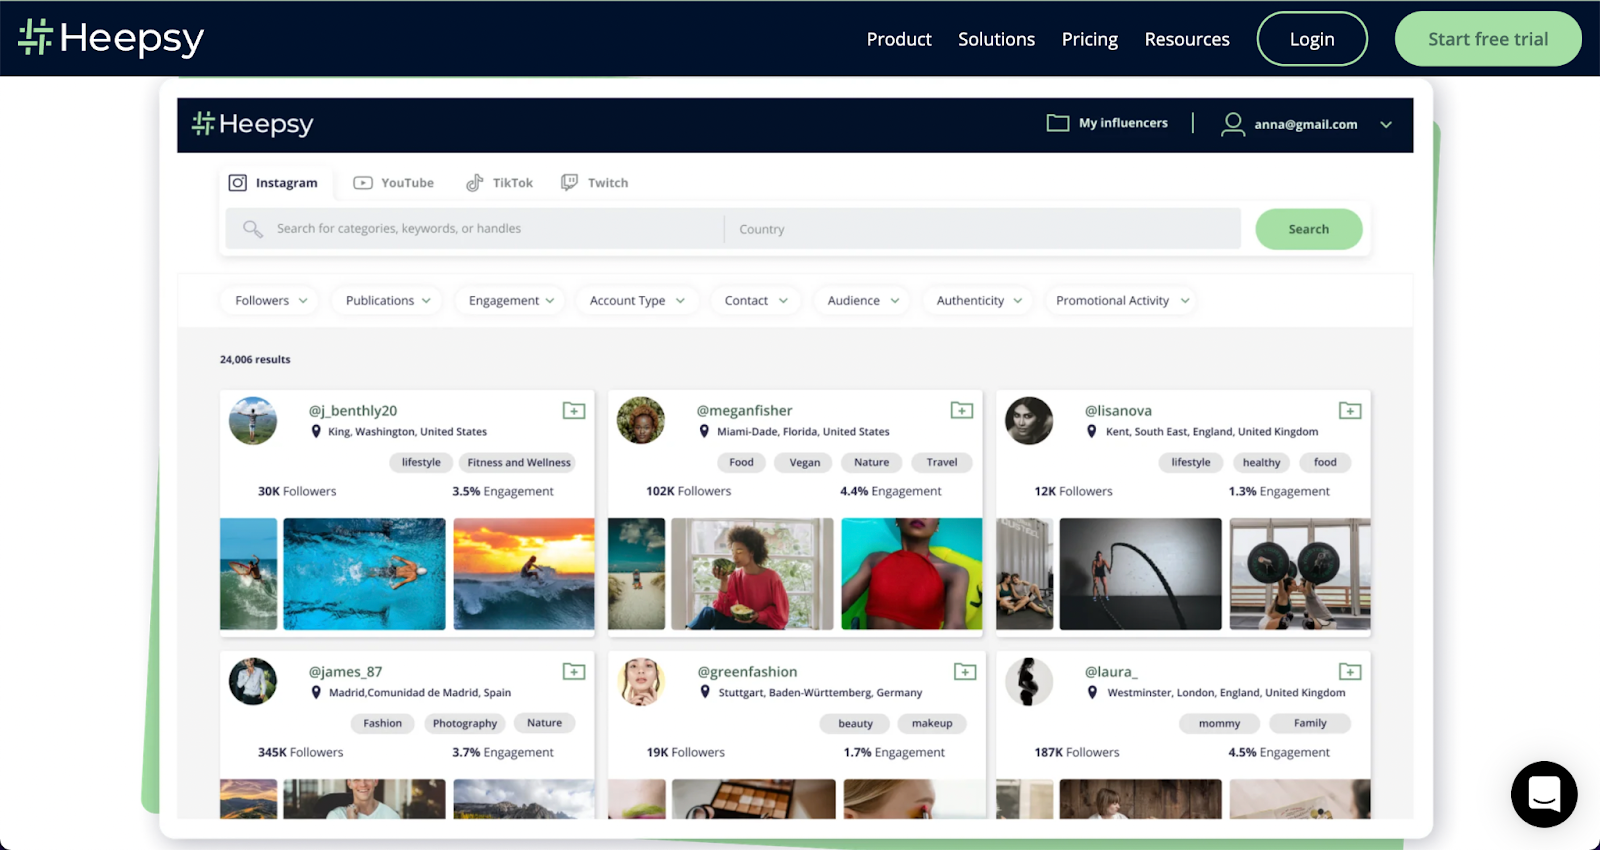This screenshot has height=850, width=1600.
Task: Click the location pin for Kent, South East
Action: point(1092,431)
